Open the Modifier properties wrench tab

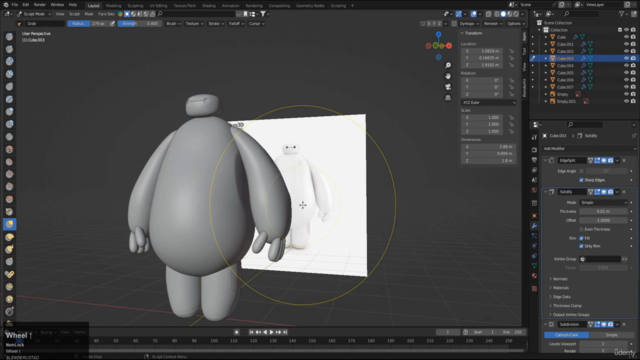[x=534, y=226]
